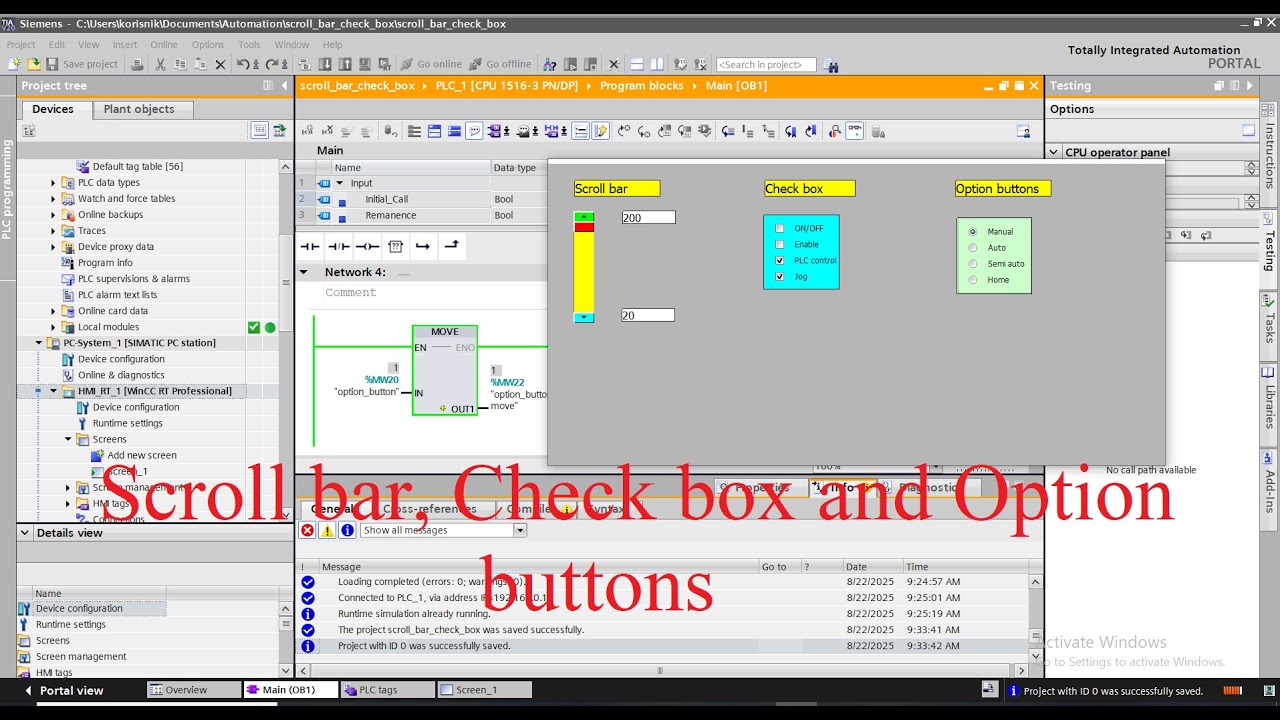Image resolution: width=1280 pixels, height=720 pixels.
Task: Click the Cut scissors icon in toolbar
Action: click(161, 64)
